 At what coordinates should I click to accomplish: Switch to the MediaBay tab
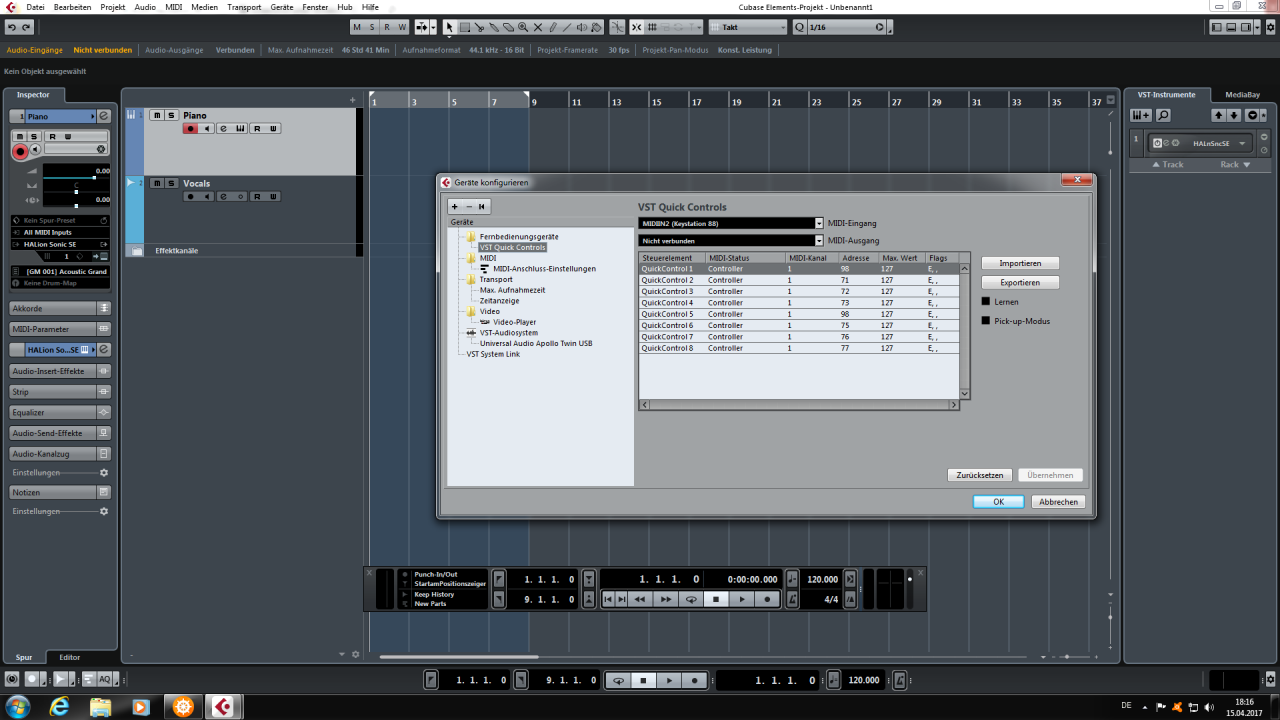1243,94
